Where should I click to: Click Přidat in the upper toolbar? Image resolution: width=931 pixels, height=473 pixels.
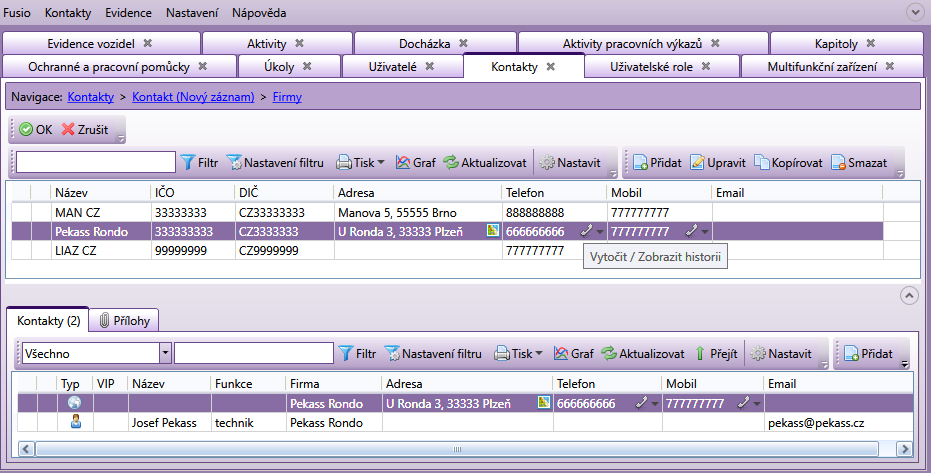click(x=657, y=163)
